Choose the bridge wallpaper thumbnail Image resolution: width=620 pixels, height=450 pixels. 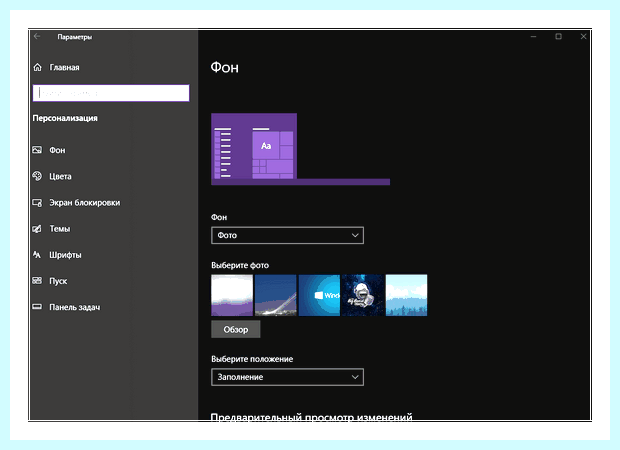[276, 295]
